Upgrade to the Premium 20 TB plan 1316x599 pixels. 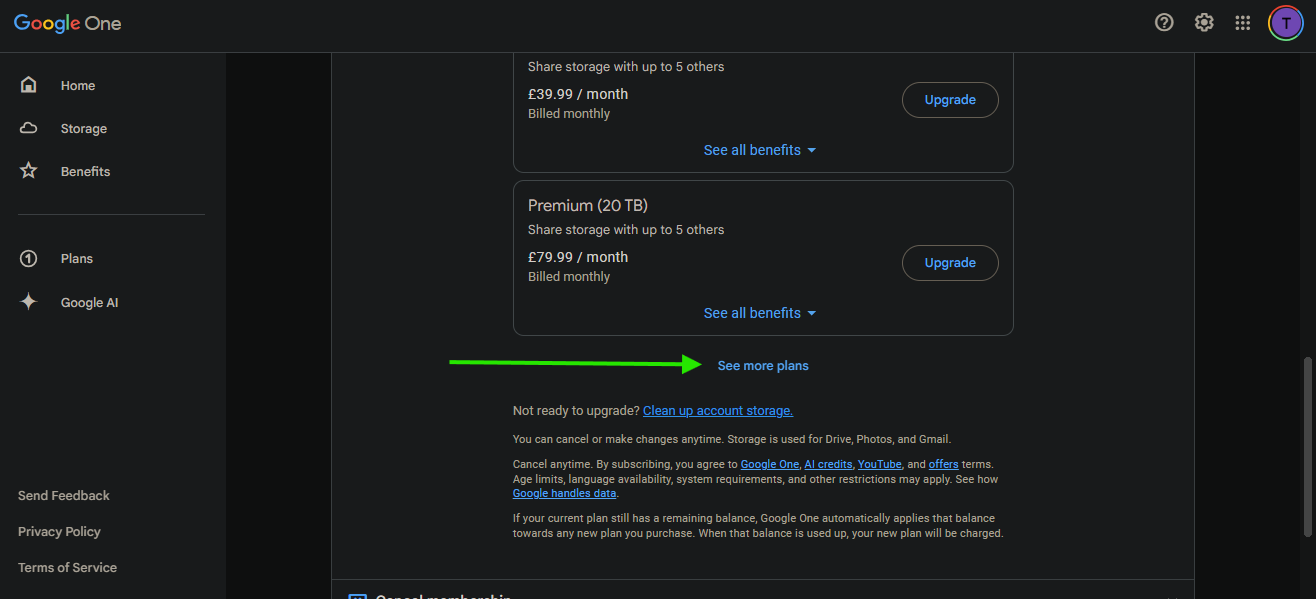950,263
